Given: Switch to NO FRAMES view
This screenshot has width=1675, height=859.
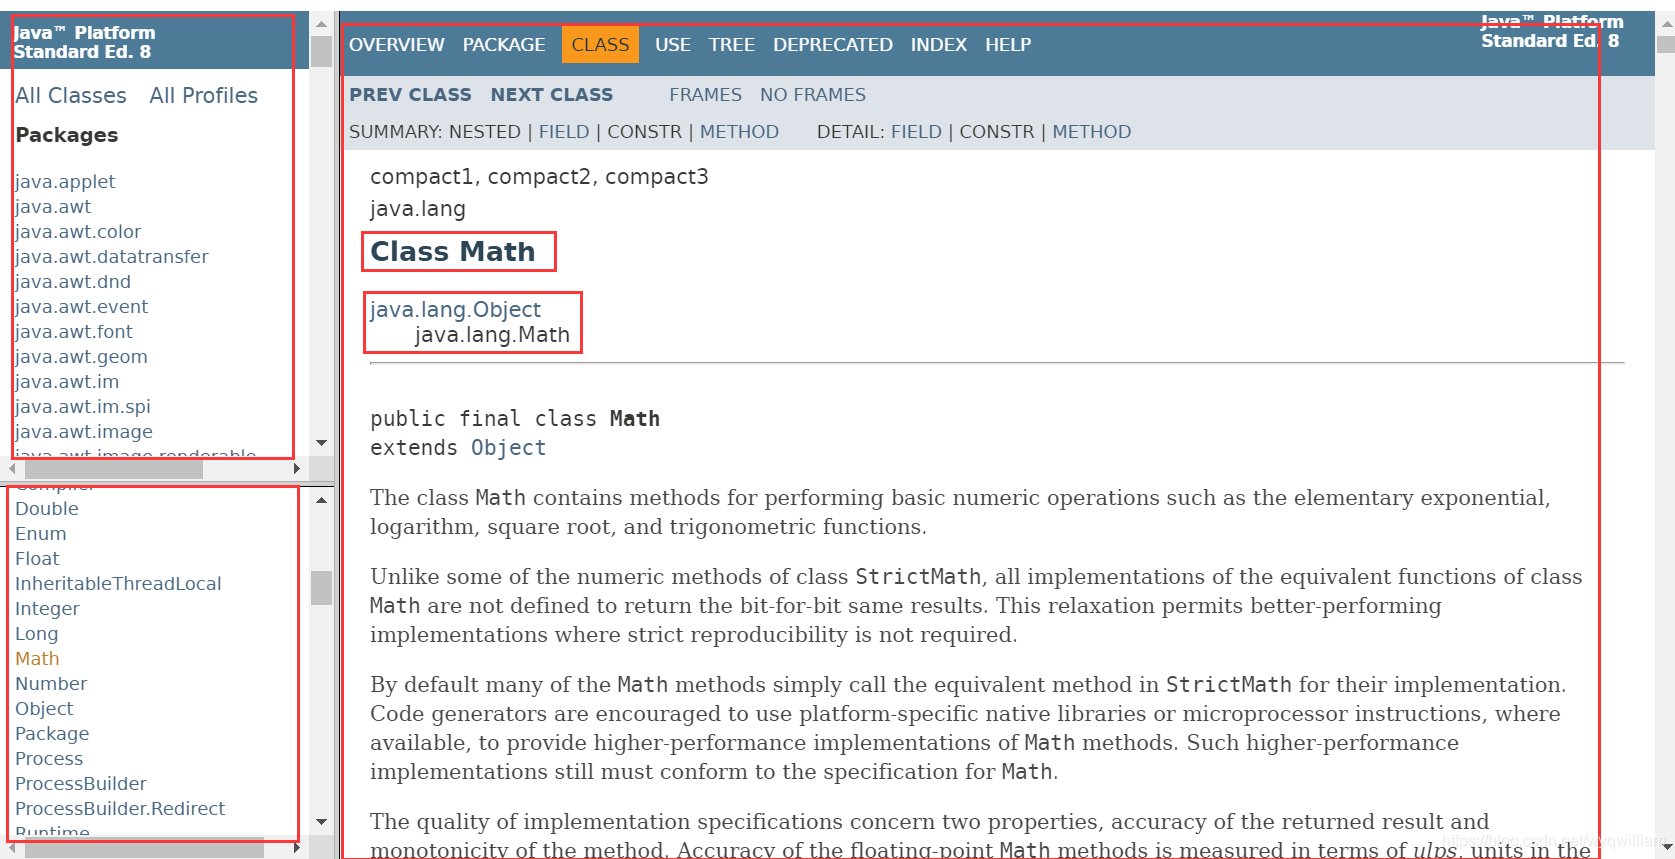Looking at the screenshot, I should tap(813, 95).
